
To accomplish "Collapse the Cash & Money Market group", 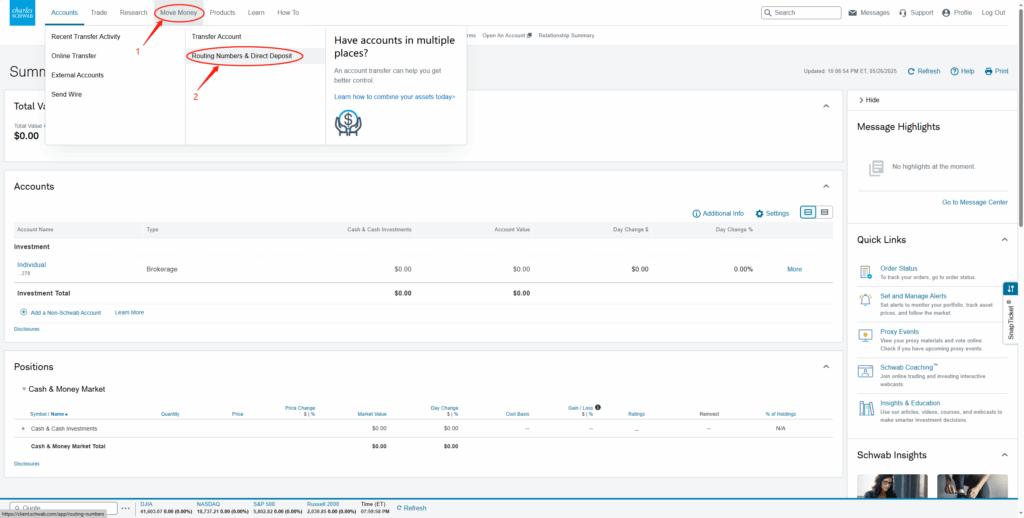I will (24, 389).
